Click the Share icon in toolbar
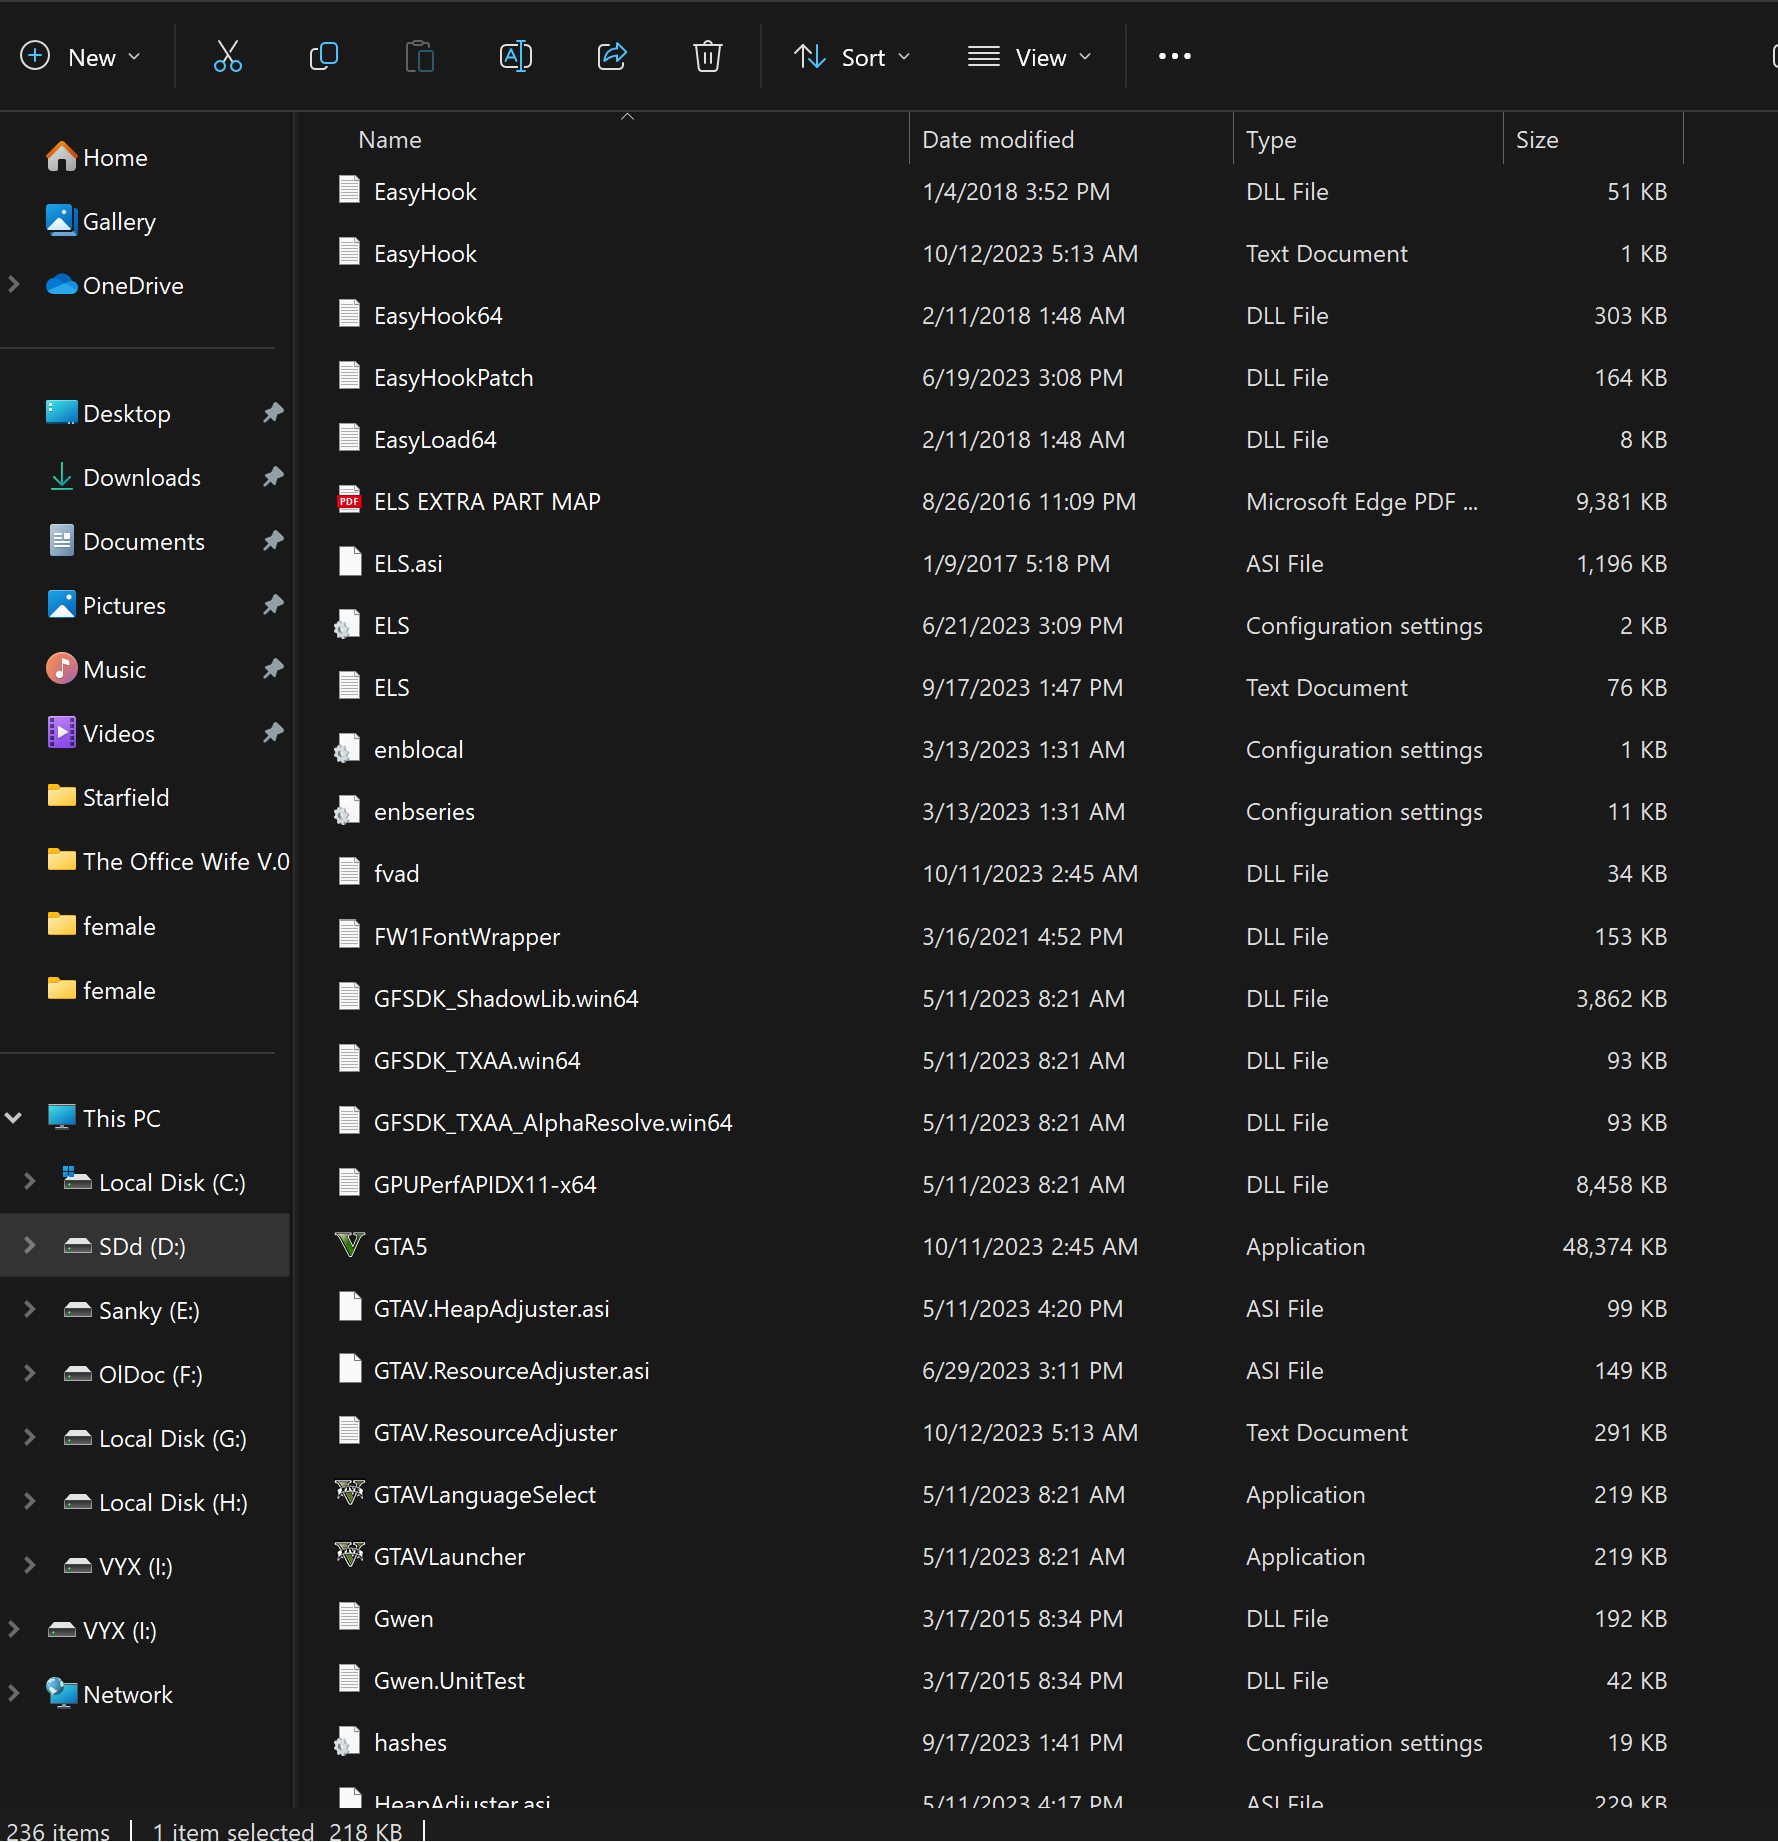 612,57
